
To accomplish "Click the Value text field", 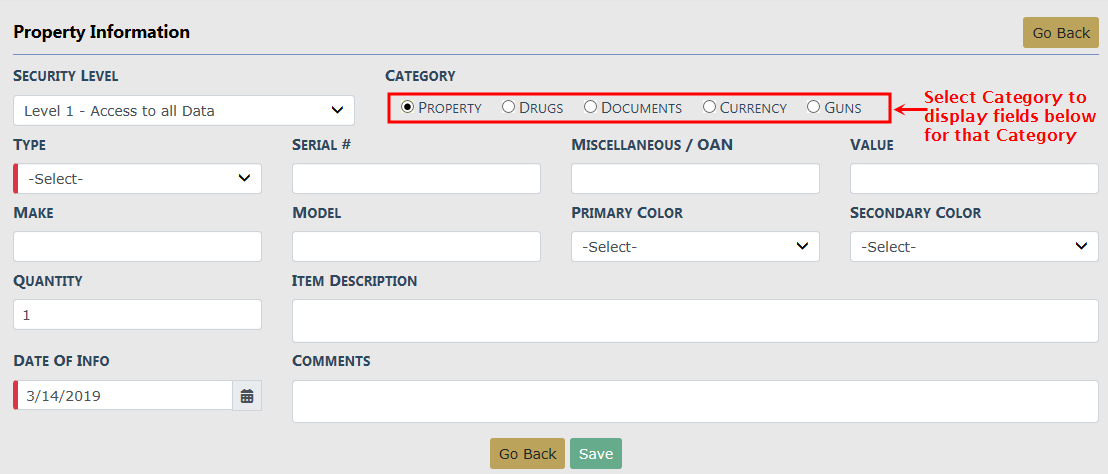I will (x=974, y=179).
